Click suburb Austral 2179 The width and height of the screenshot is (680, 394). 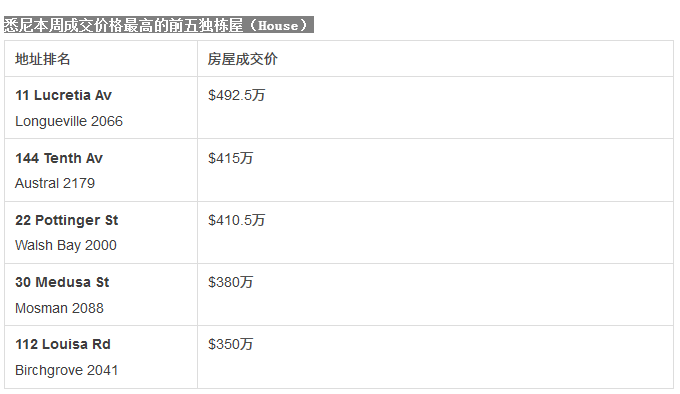pyautogui.click(x=55, y=183)
